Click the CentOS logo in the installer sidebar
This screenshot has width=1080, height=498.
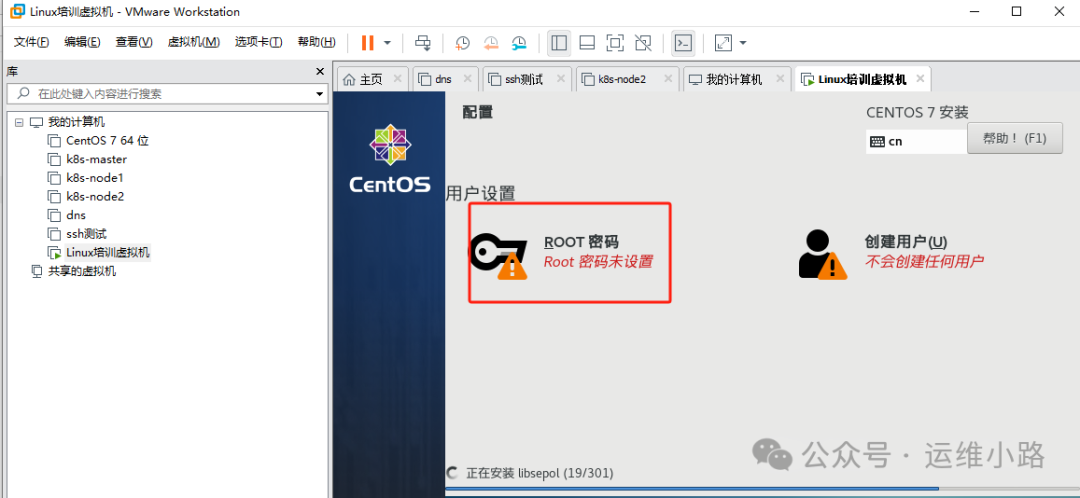tap(390, 158)
